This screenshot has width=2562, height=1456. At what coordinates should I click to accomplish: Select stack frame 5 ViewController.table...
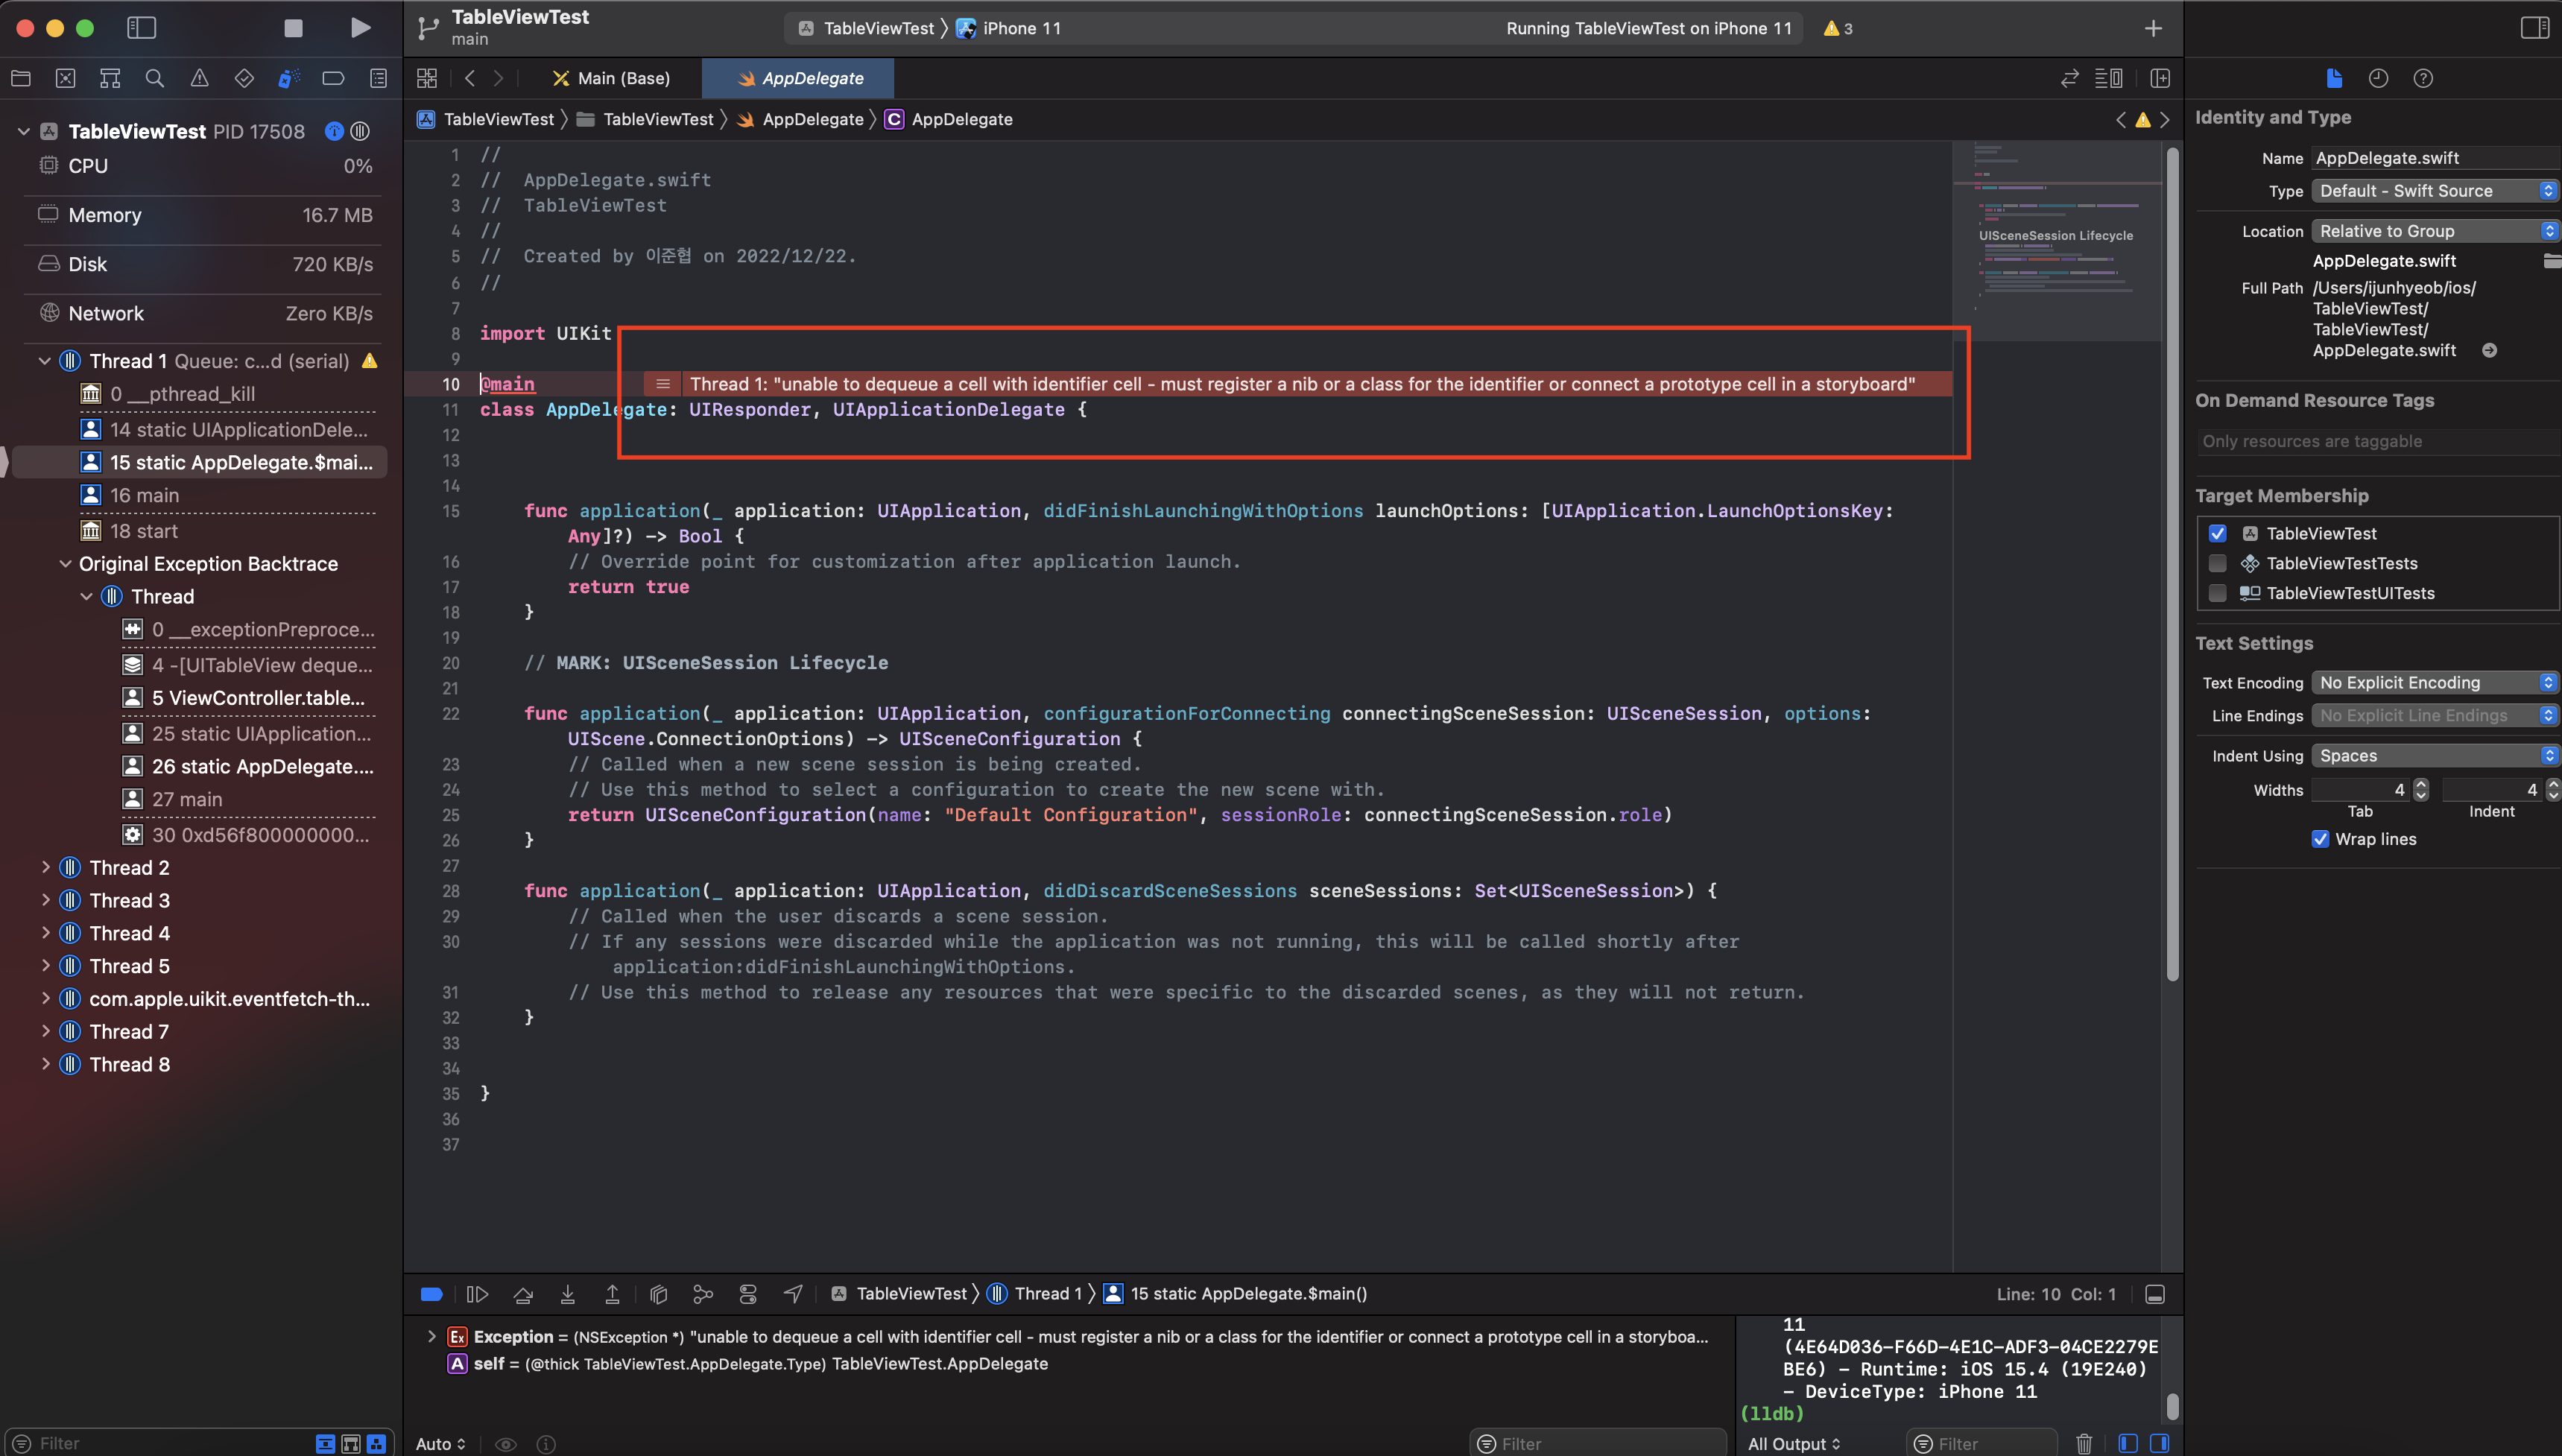(258, 697)
